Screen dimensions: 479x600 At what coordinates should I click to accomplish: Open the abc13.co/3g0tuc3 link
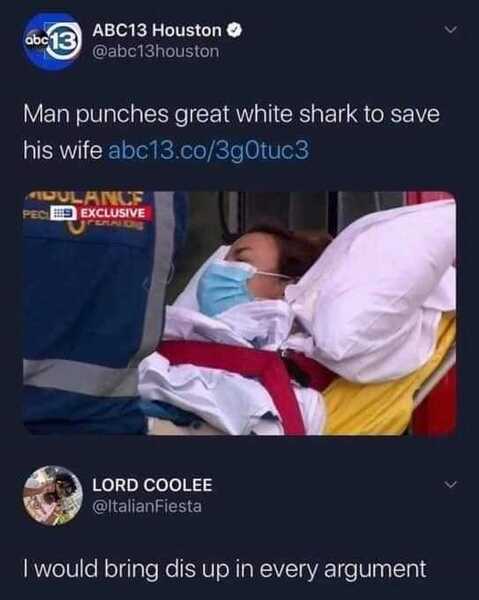(x=209, y=150)
